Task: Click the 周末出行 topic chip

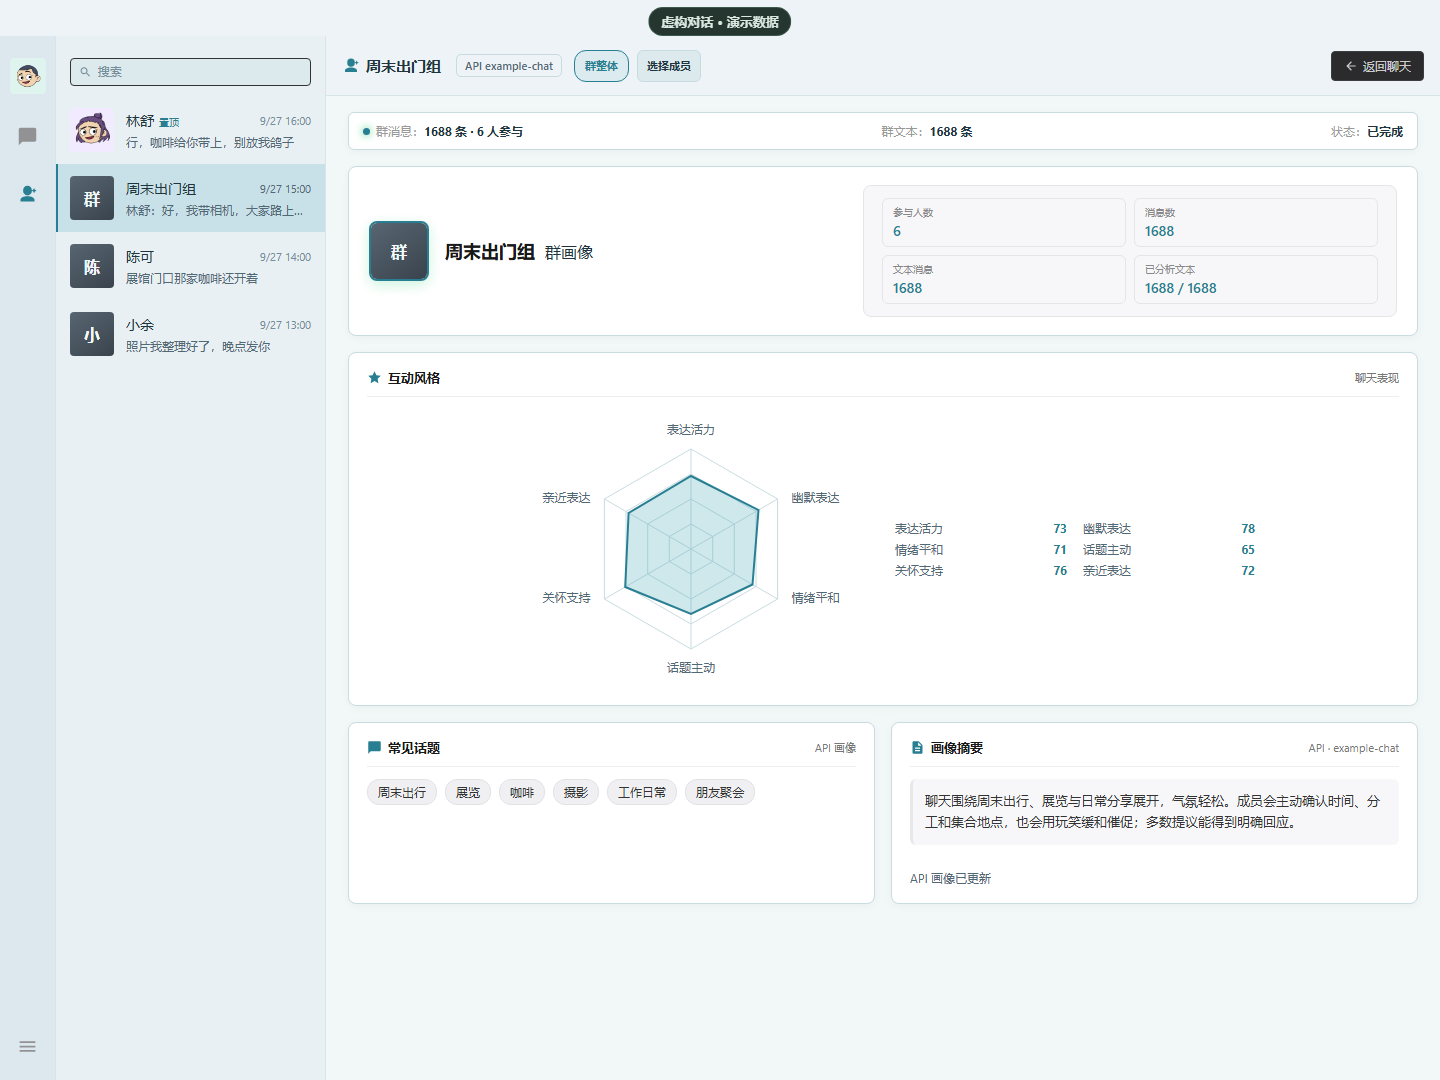Action: point(402,793)
